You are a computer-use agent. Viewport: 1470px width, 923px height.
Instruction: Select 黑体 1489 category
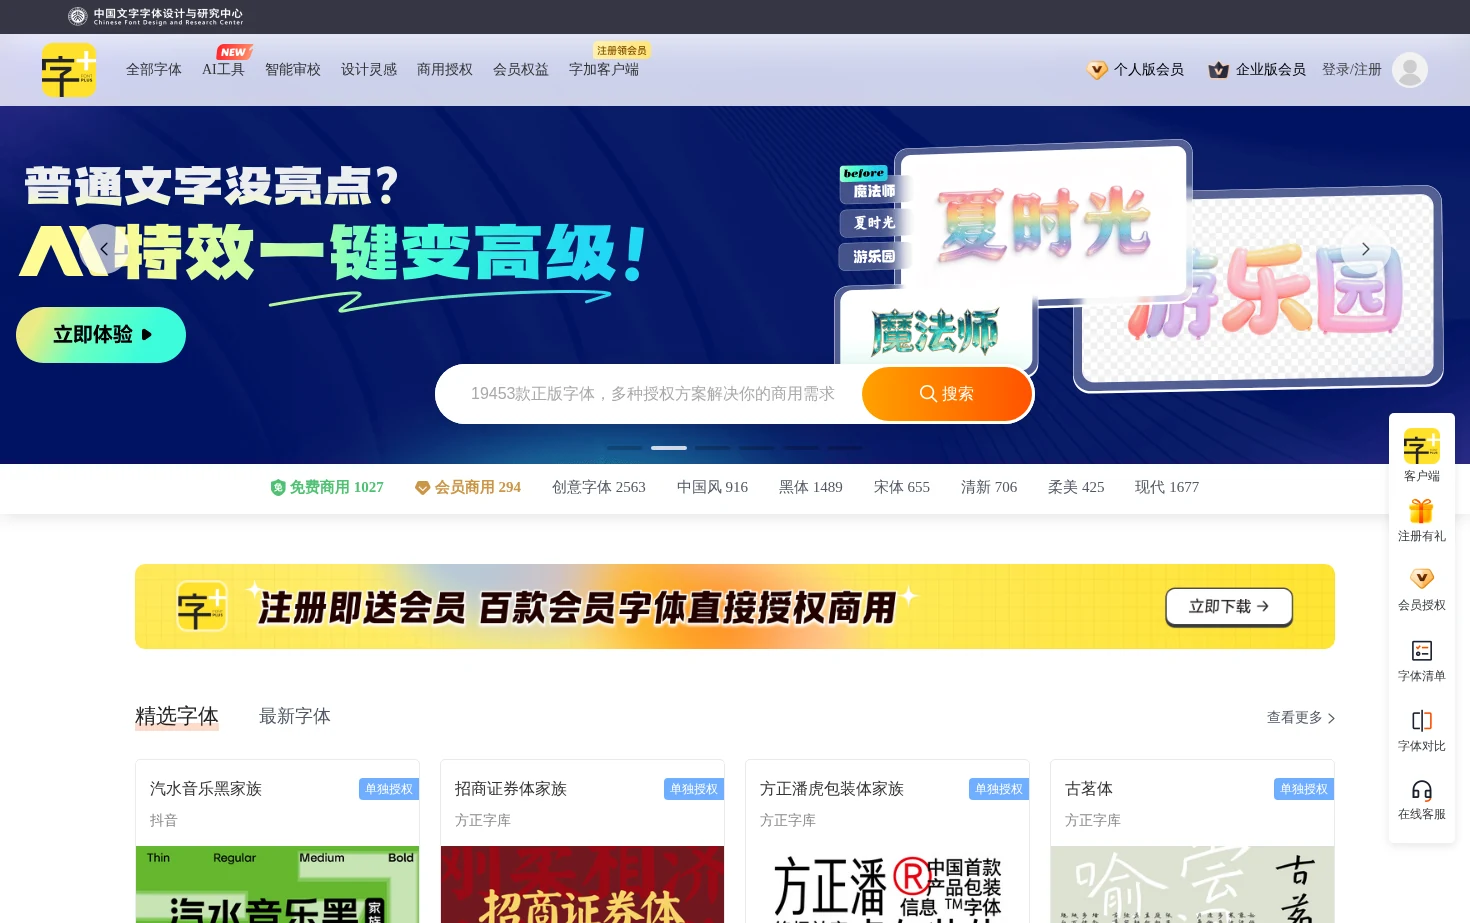(x=811, y=487)
